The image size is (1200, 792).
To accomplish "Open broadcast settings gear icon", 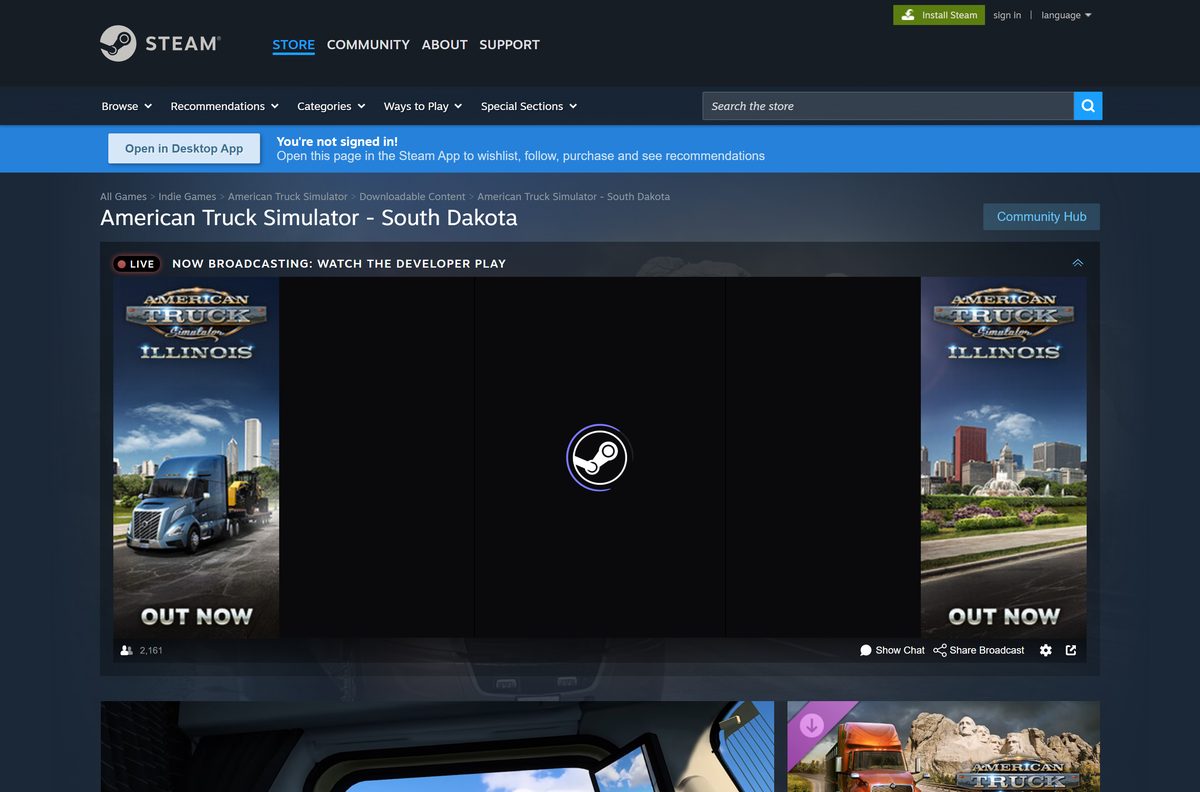I will 1045,650.
